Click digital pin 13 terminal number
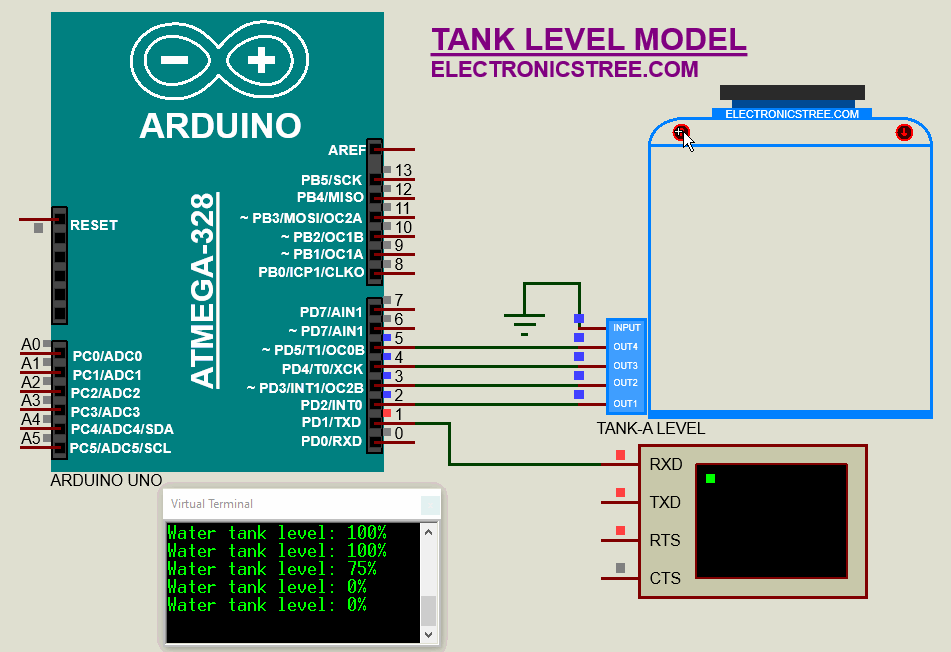The image size is (951, 652). (403, 170)
